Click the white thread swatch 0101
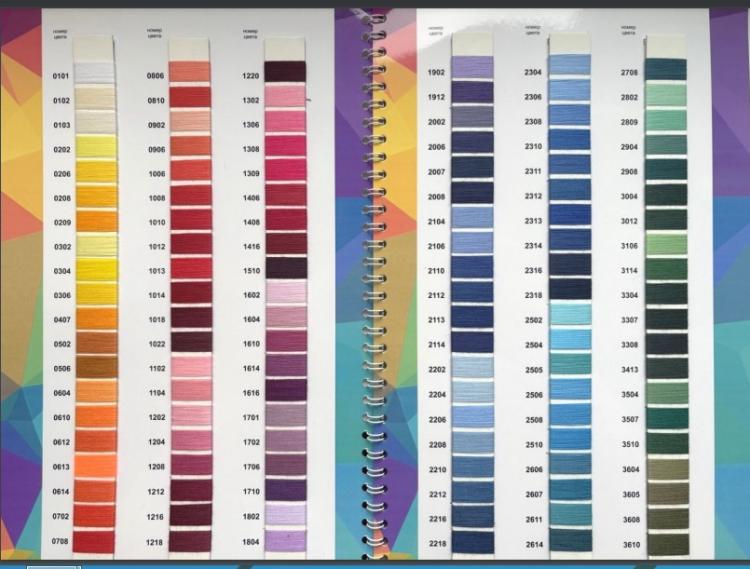Screen dimensions: 750x569 click(95, 74)
